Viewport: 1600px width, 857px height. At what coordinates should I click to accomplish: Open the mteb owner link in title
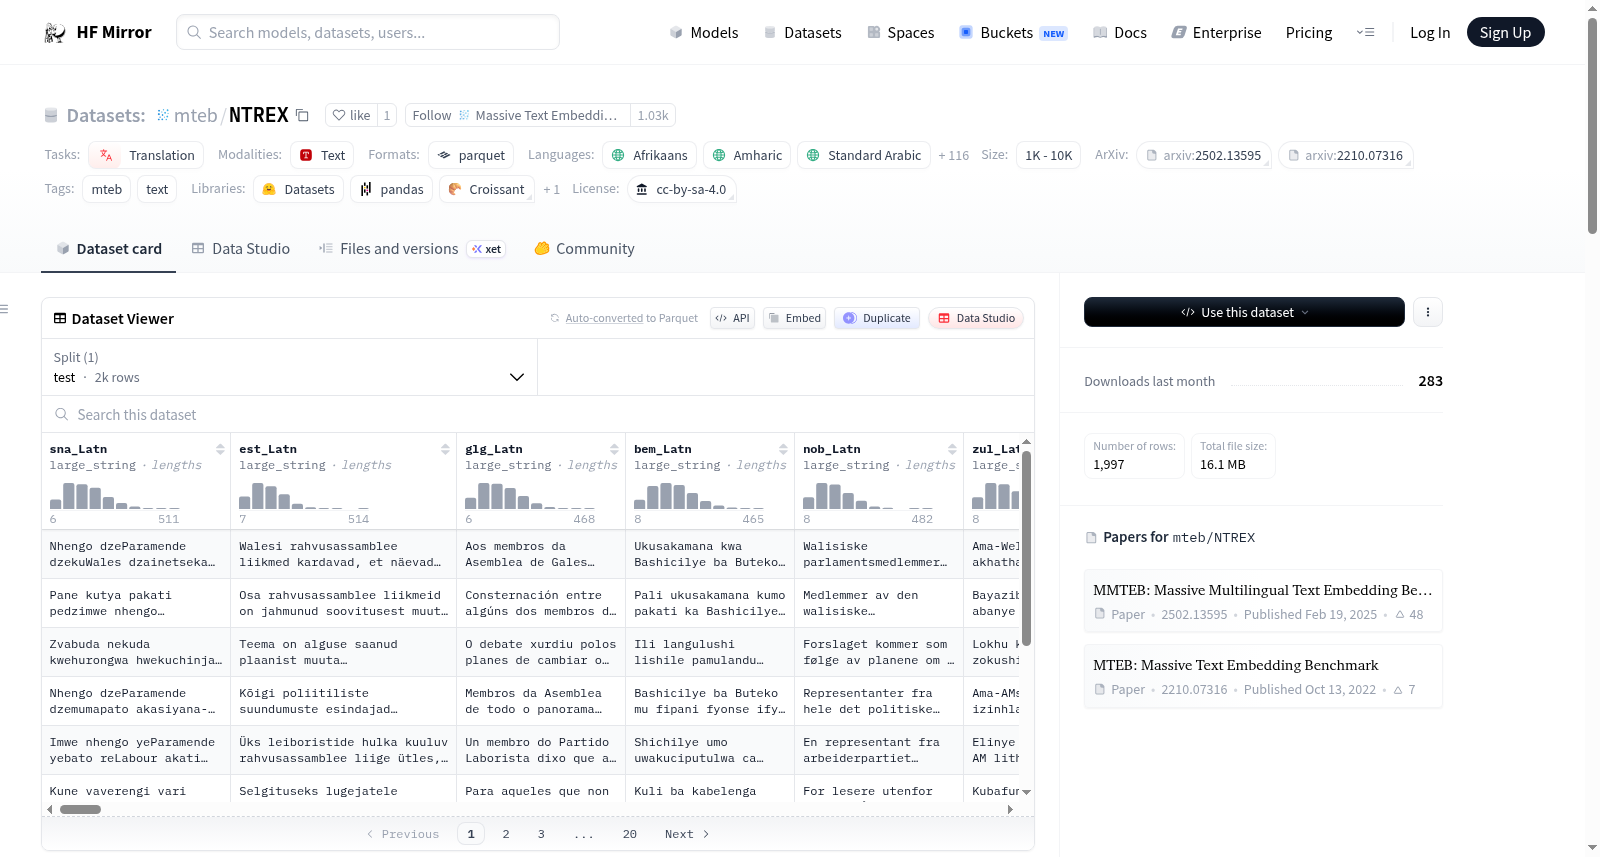tap(196, 115)
